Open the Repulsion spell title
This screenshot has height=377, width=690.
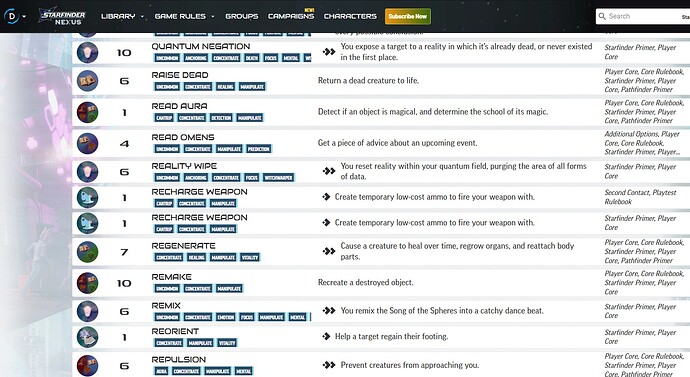coord(179,360)
